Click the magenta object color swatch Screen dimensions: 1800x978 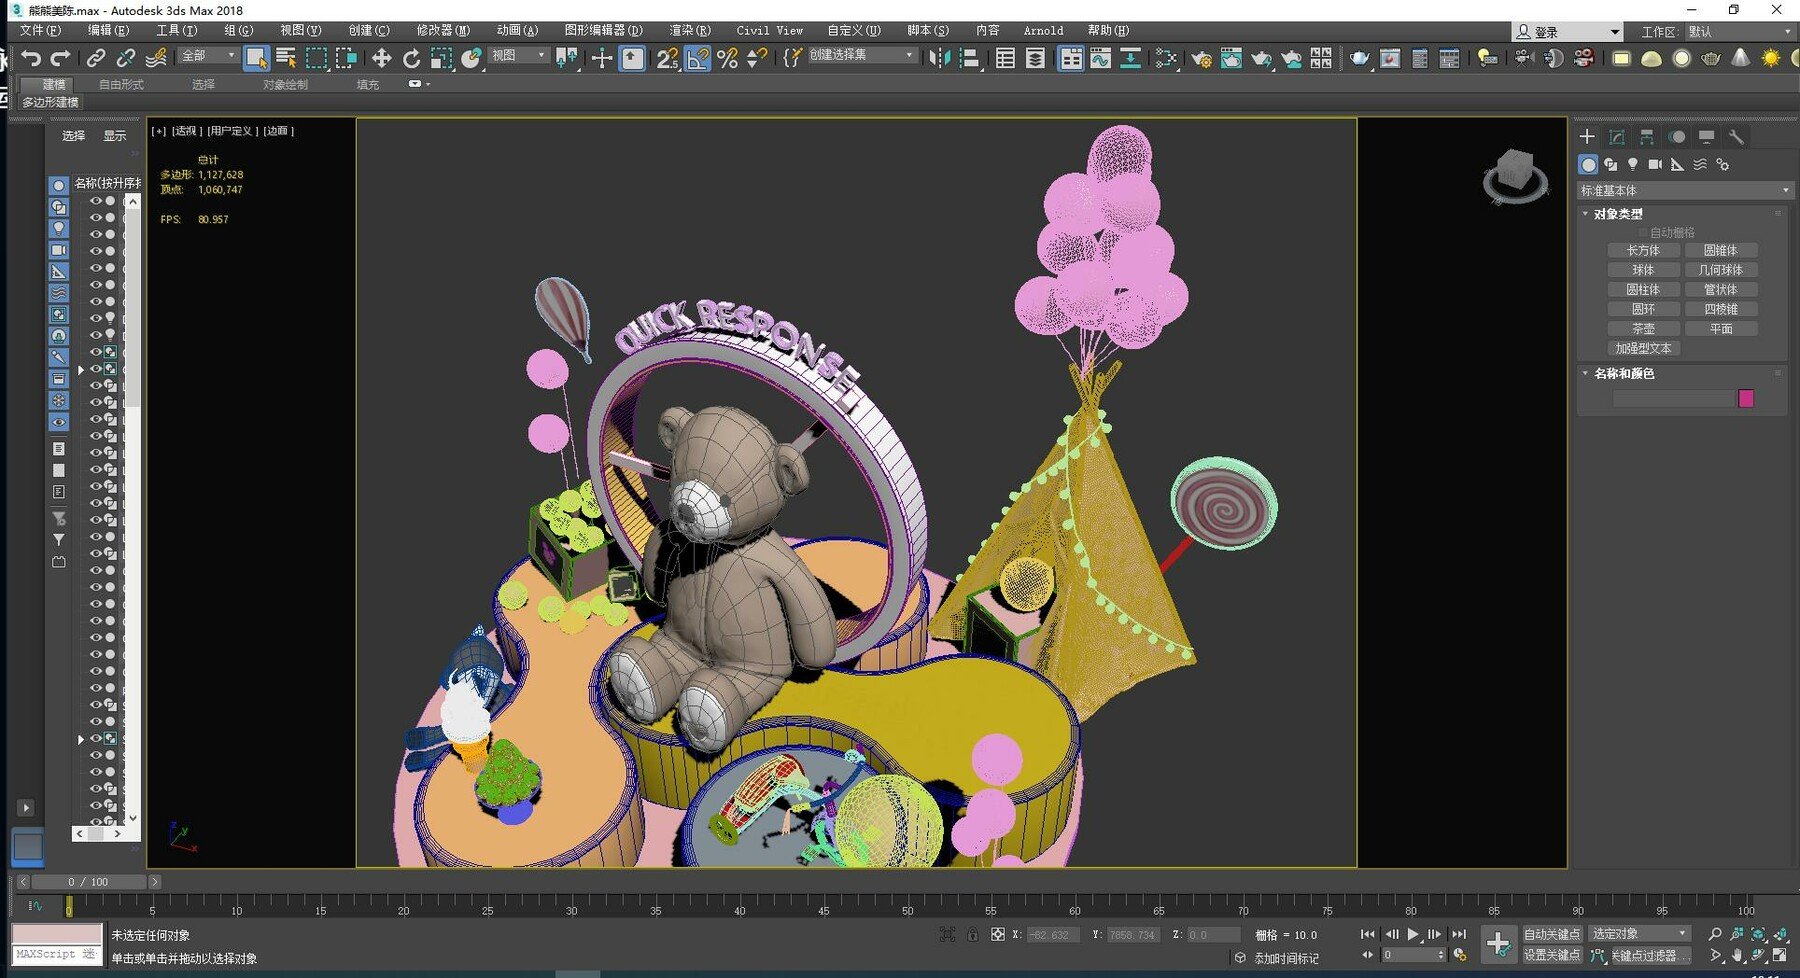point(1746,398)
